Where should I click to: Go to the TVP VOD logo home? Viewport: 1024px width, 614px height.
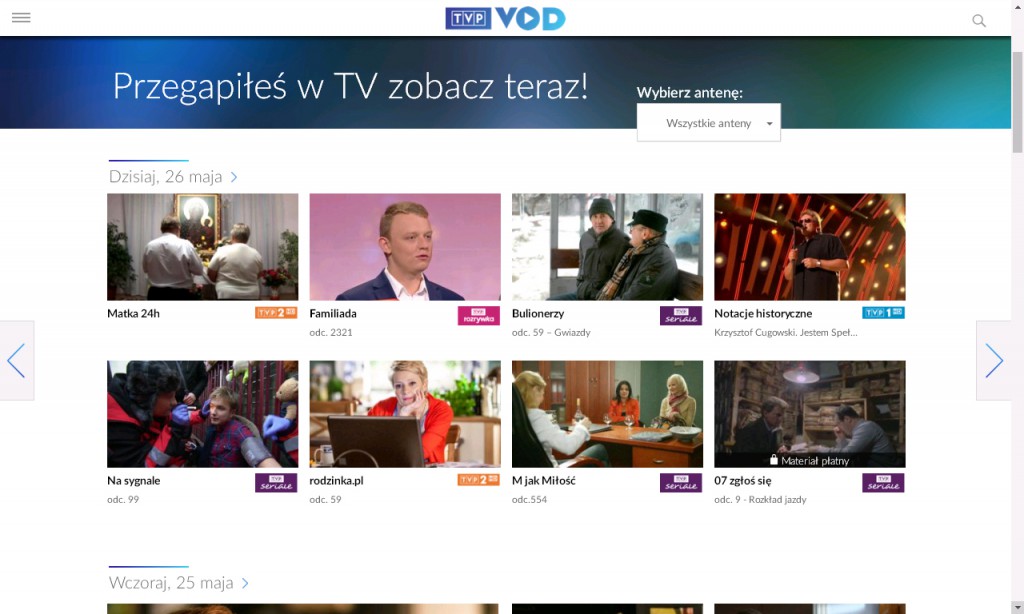coord(505,18)
